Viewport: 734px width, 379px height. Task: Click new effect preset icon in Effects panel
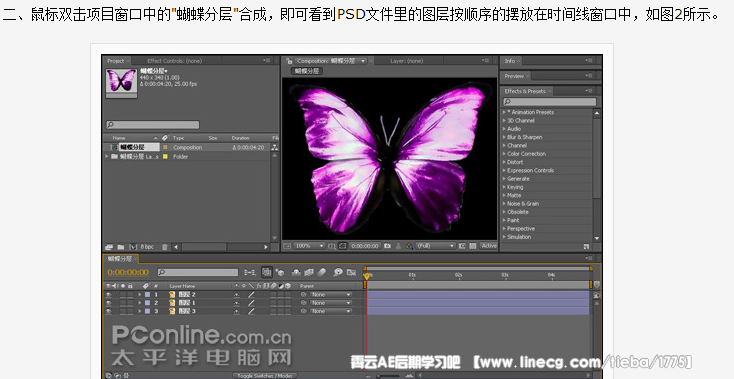click(586, 246)
